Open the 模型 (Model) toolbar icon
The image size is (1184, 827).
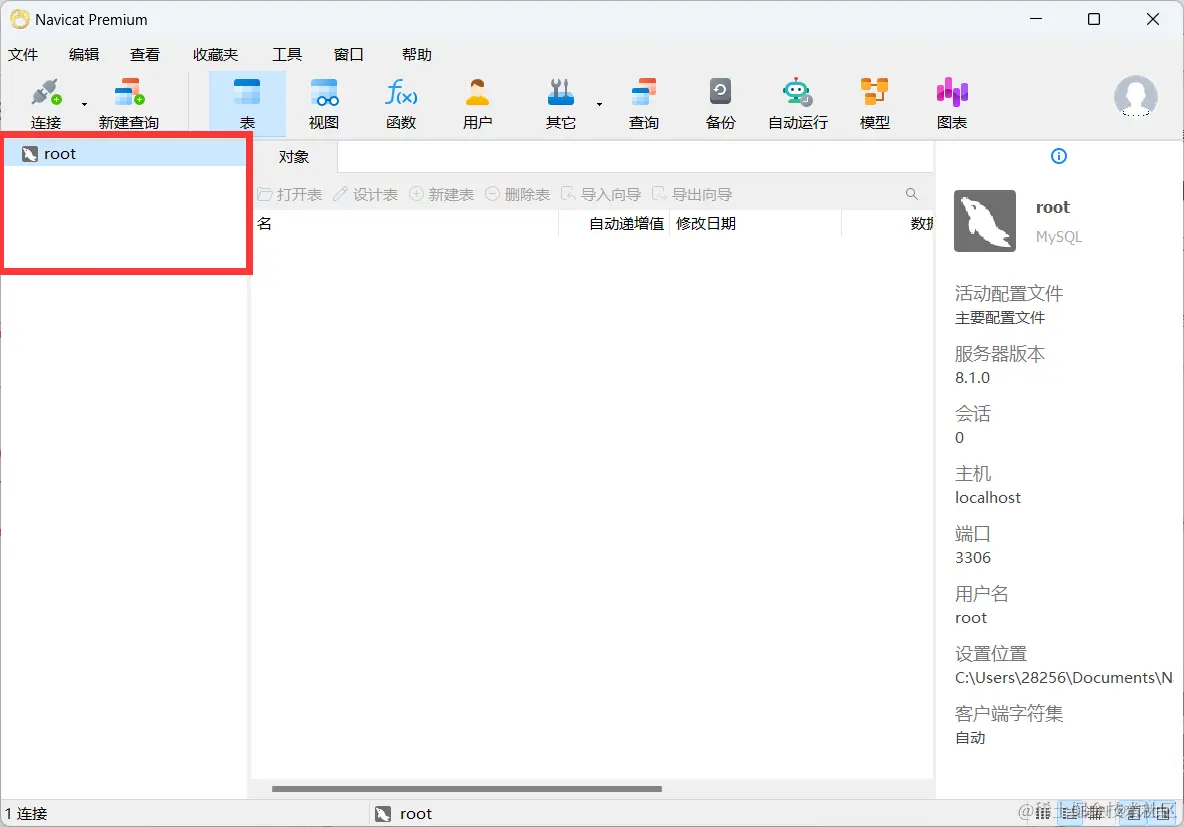(x=874, y=93)
